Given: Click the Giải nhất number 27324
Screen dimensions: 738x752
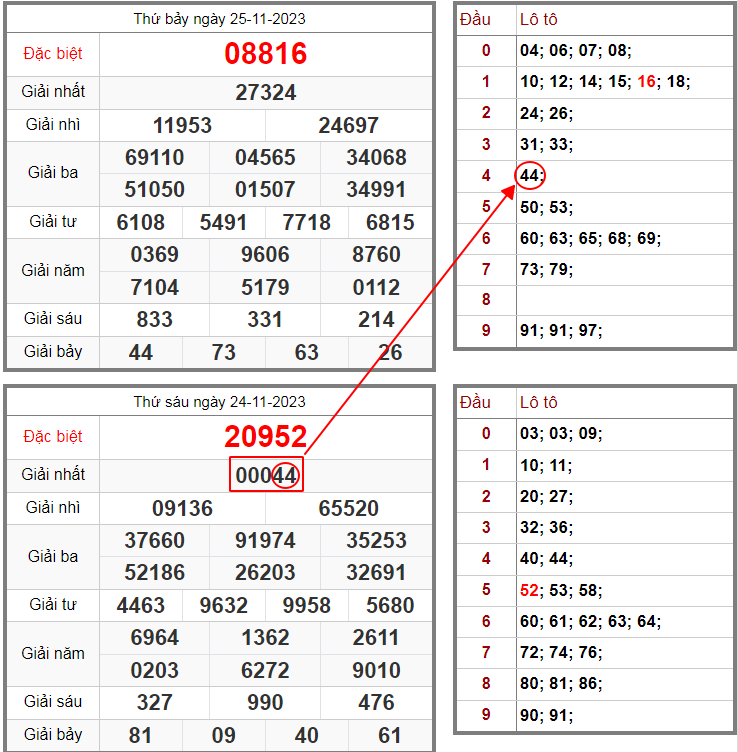Looking at the screenshot, I should coord(265,93).
